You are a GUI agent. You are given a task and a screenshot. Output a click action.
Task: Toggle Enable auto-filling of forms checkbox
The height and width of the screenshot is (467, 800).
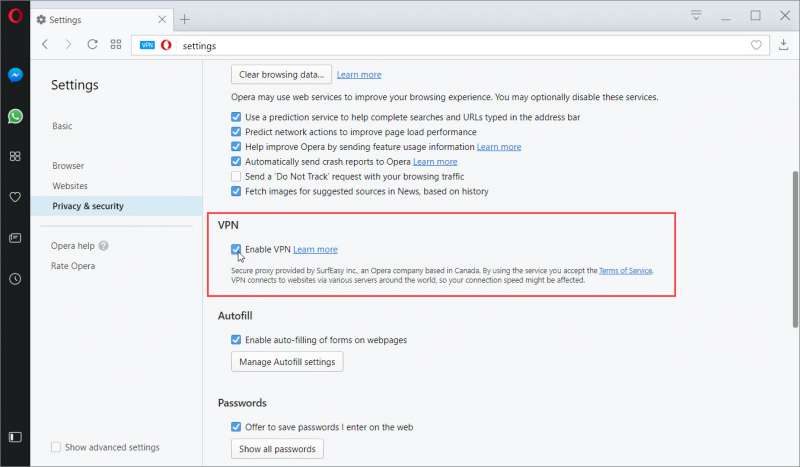pos(236,339)
